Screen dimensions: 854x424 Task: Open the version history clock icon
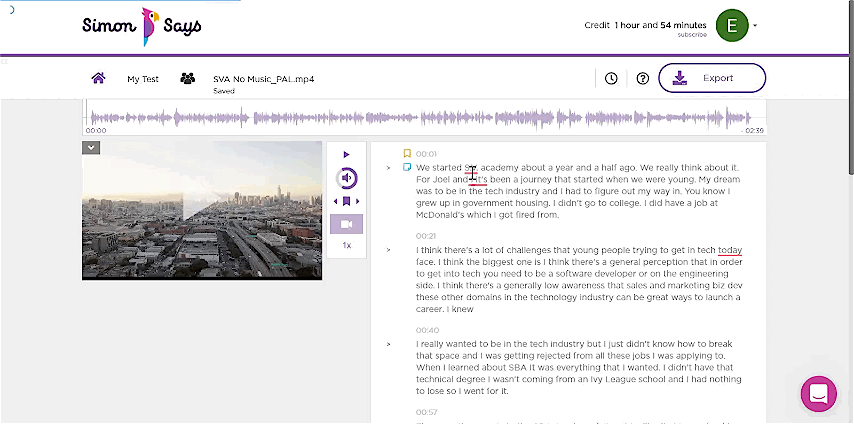click(x=611, y=78)
